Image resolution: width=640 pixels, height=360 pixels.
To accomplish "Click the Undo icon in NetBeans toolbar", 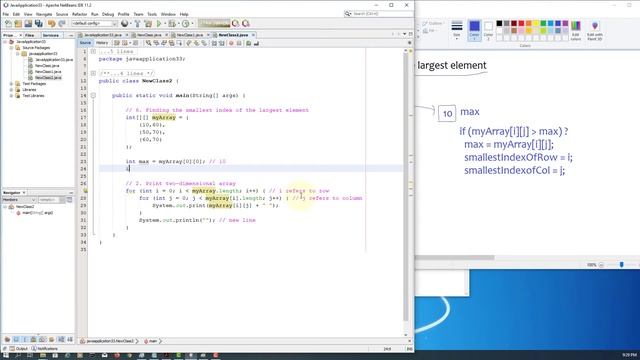I will 51,24.
